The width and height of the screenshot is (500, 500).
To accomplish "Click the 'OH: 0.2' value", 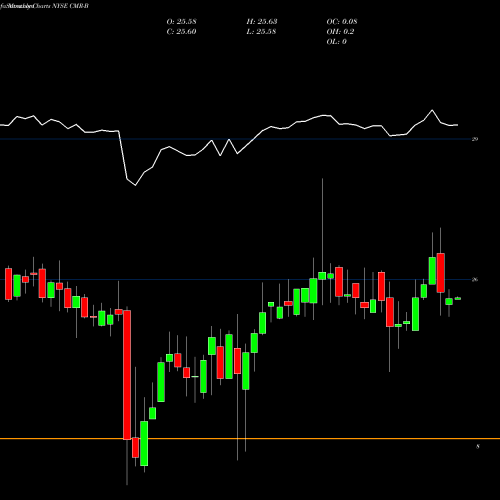I will click(340, 32).
